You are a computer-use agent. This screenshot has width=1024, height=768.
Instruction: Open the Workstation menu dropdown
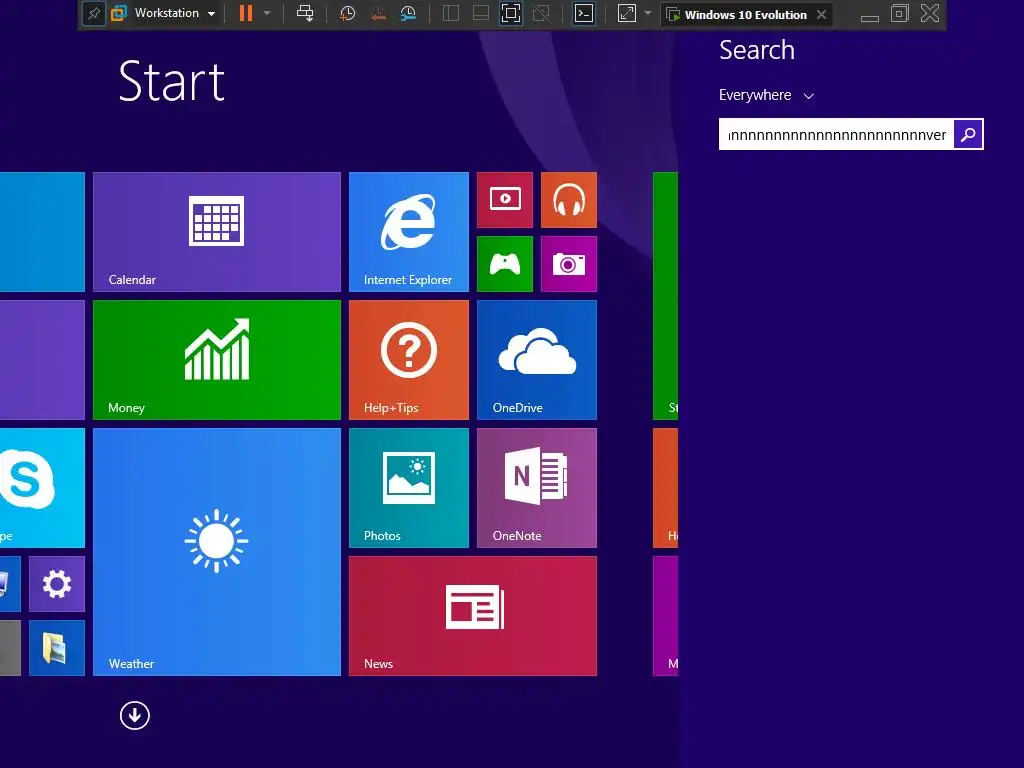click(x=174, y=13)
